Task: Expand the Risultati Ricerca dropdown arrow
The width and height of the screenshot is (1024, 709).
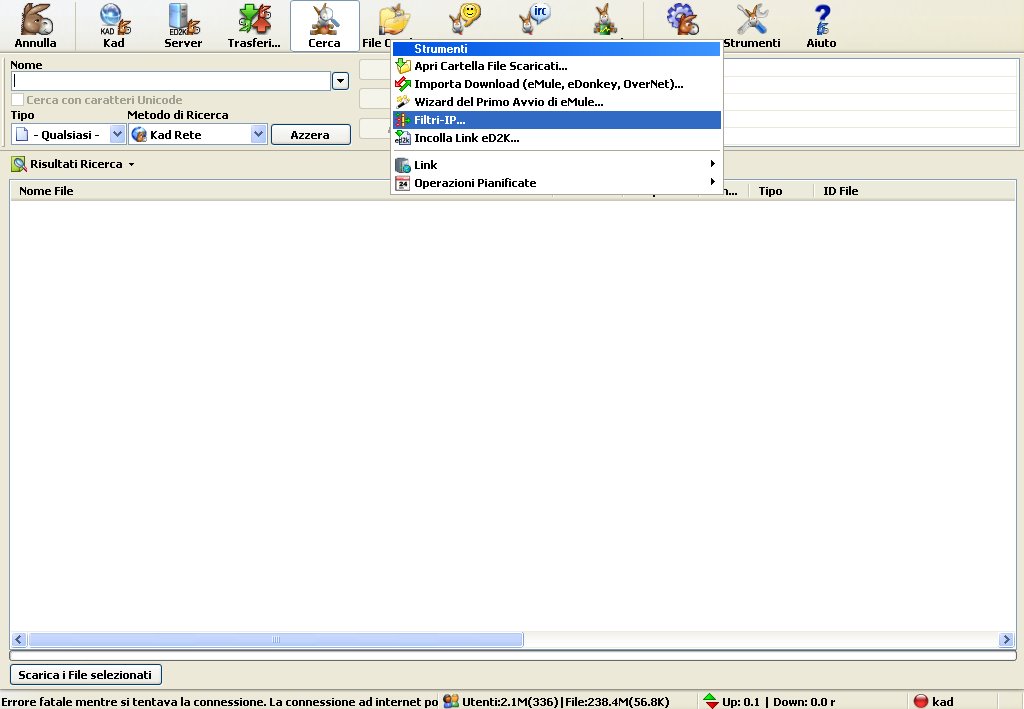Action: [x=131, y=165]
